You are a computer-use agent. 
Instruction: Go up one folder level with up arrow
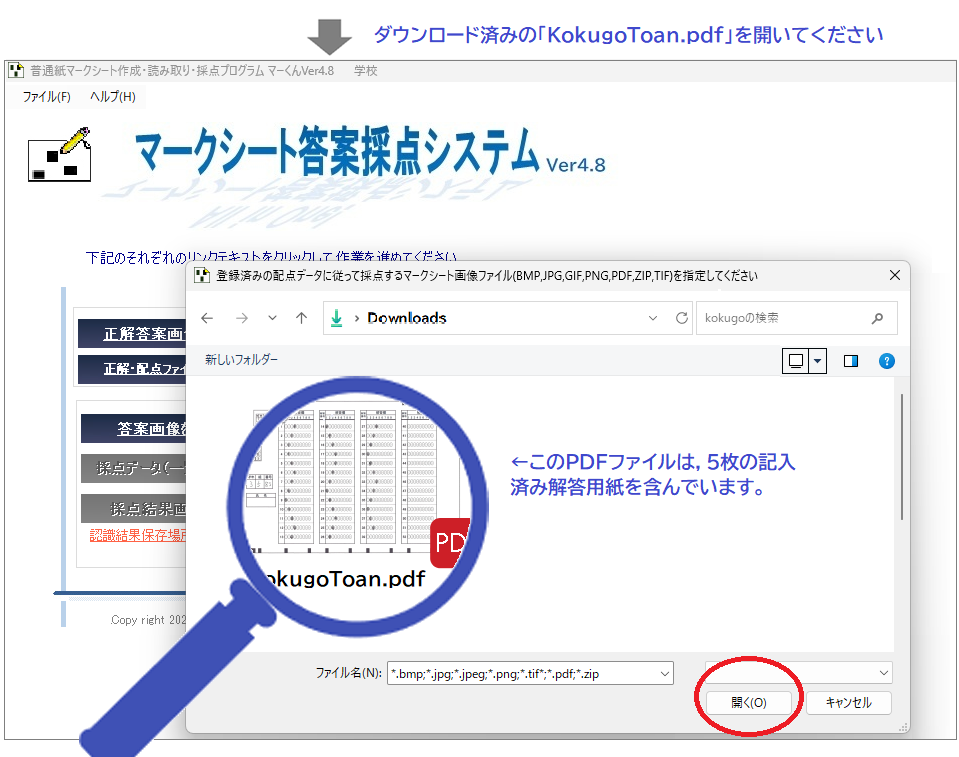click(x=301, y=318)
